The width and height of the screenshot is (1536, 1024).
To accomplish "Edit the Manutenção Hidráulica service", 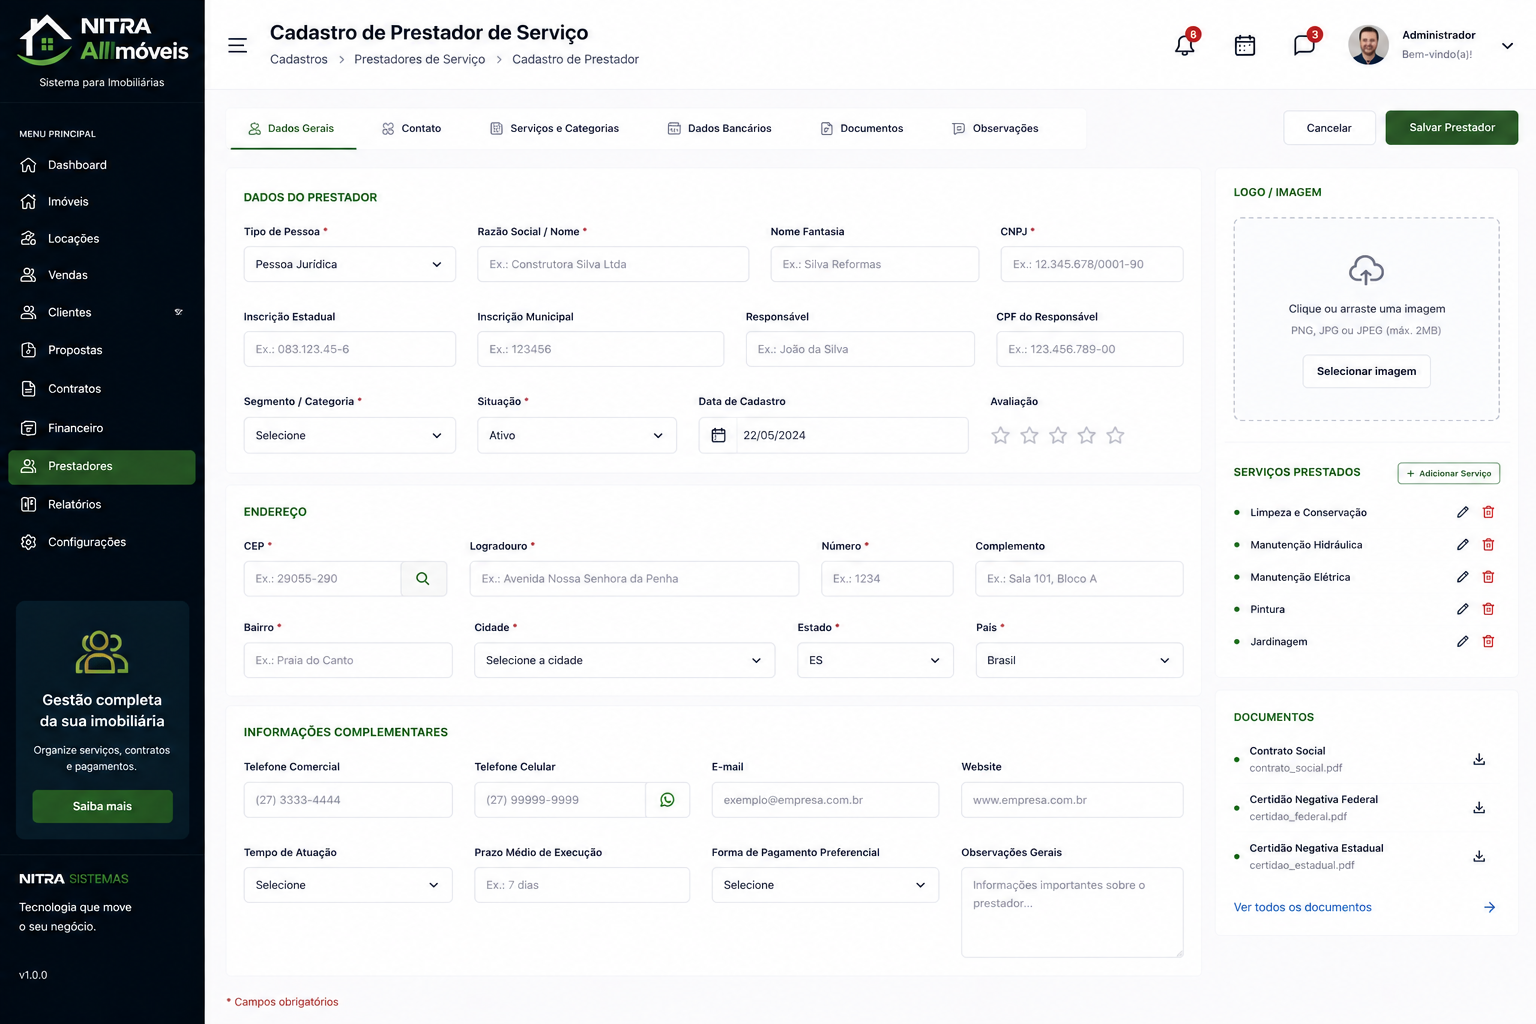I will click(1462, 545).
